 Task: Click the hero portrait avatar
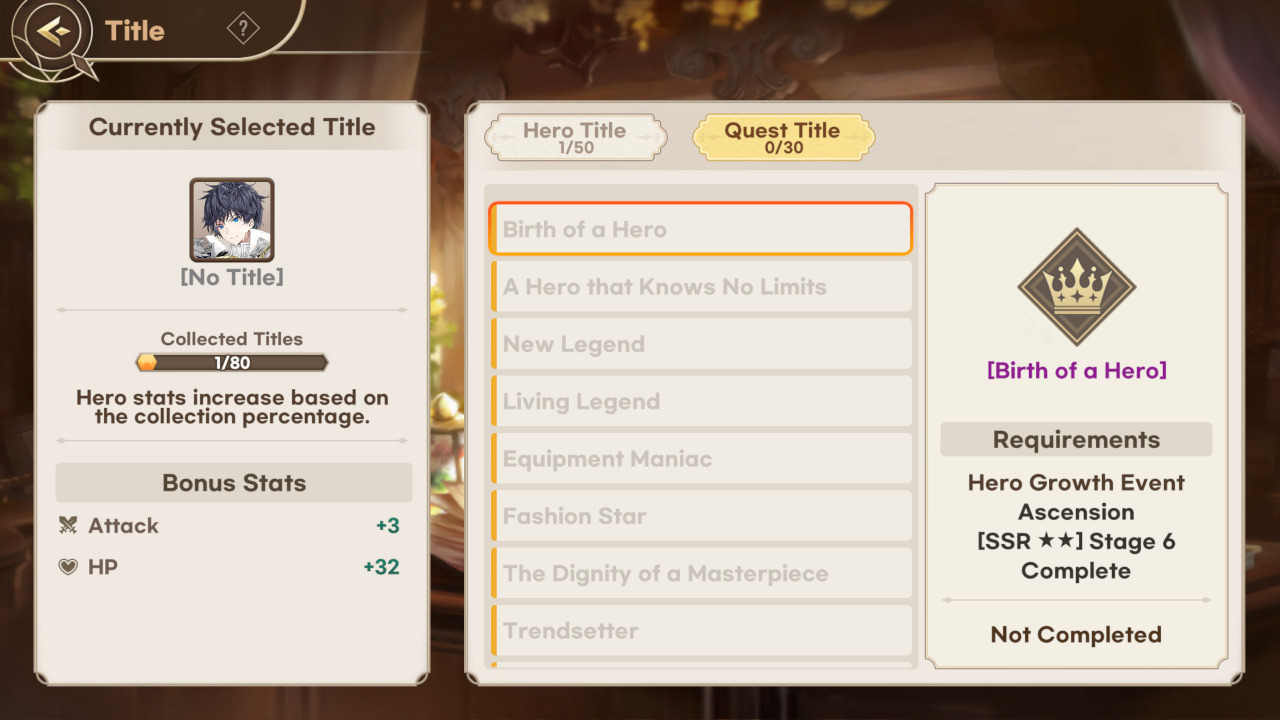tap(232, 220)
